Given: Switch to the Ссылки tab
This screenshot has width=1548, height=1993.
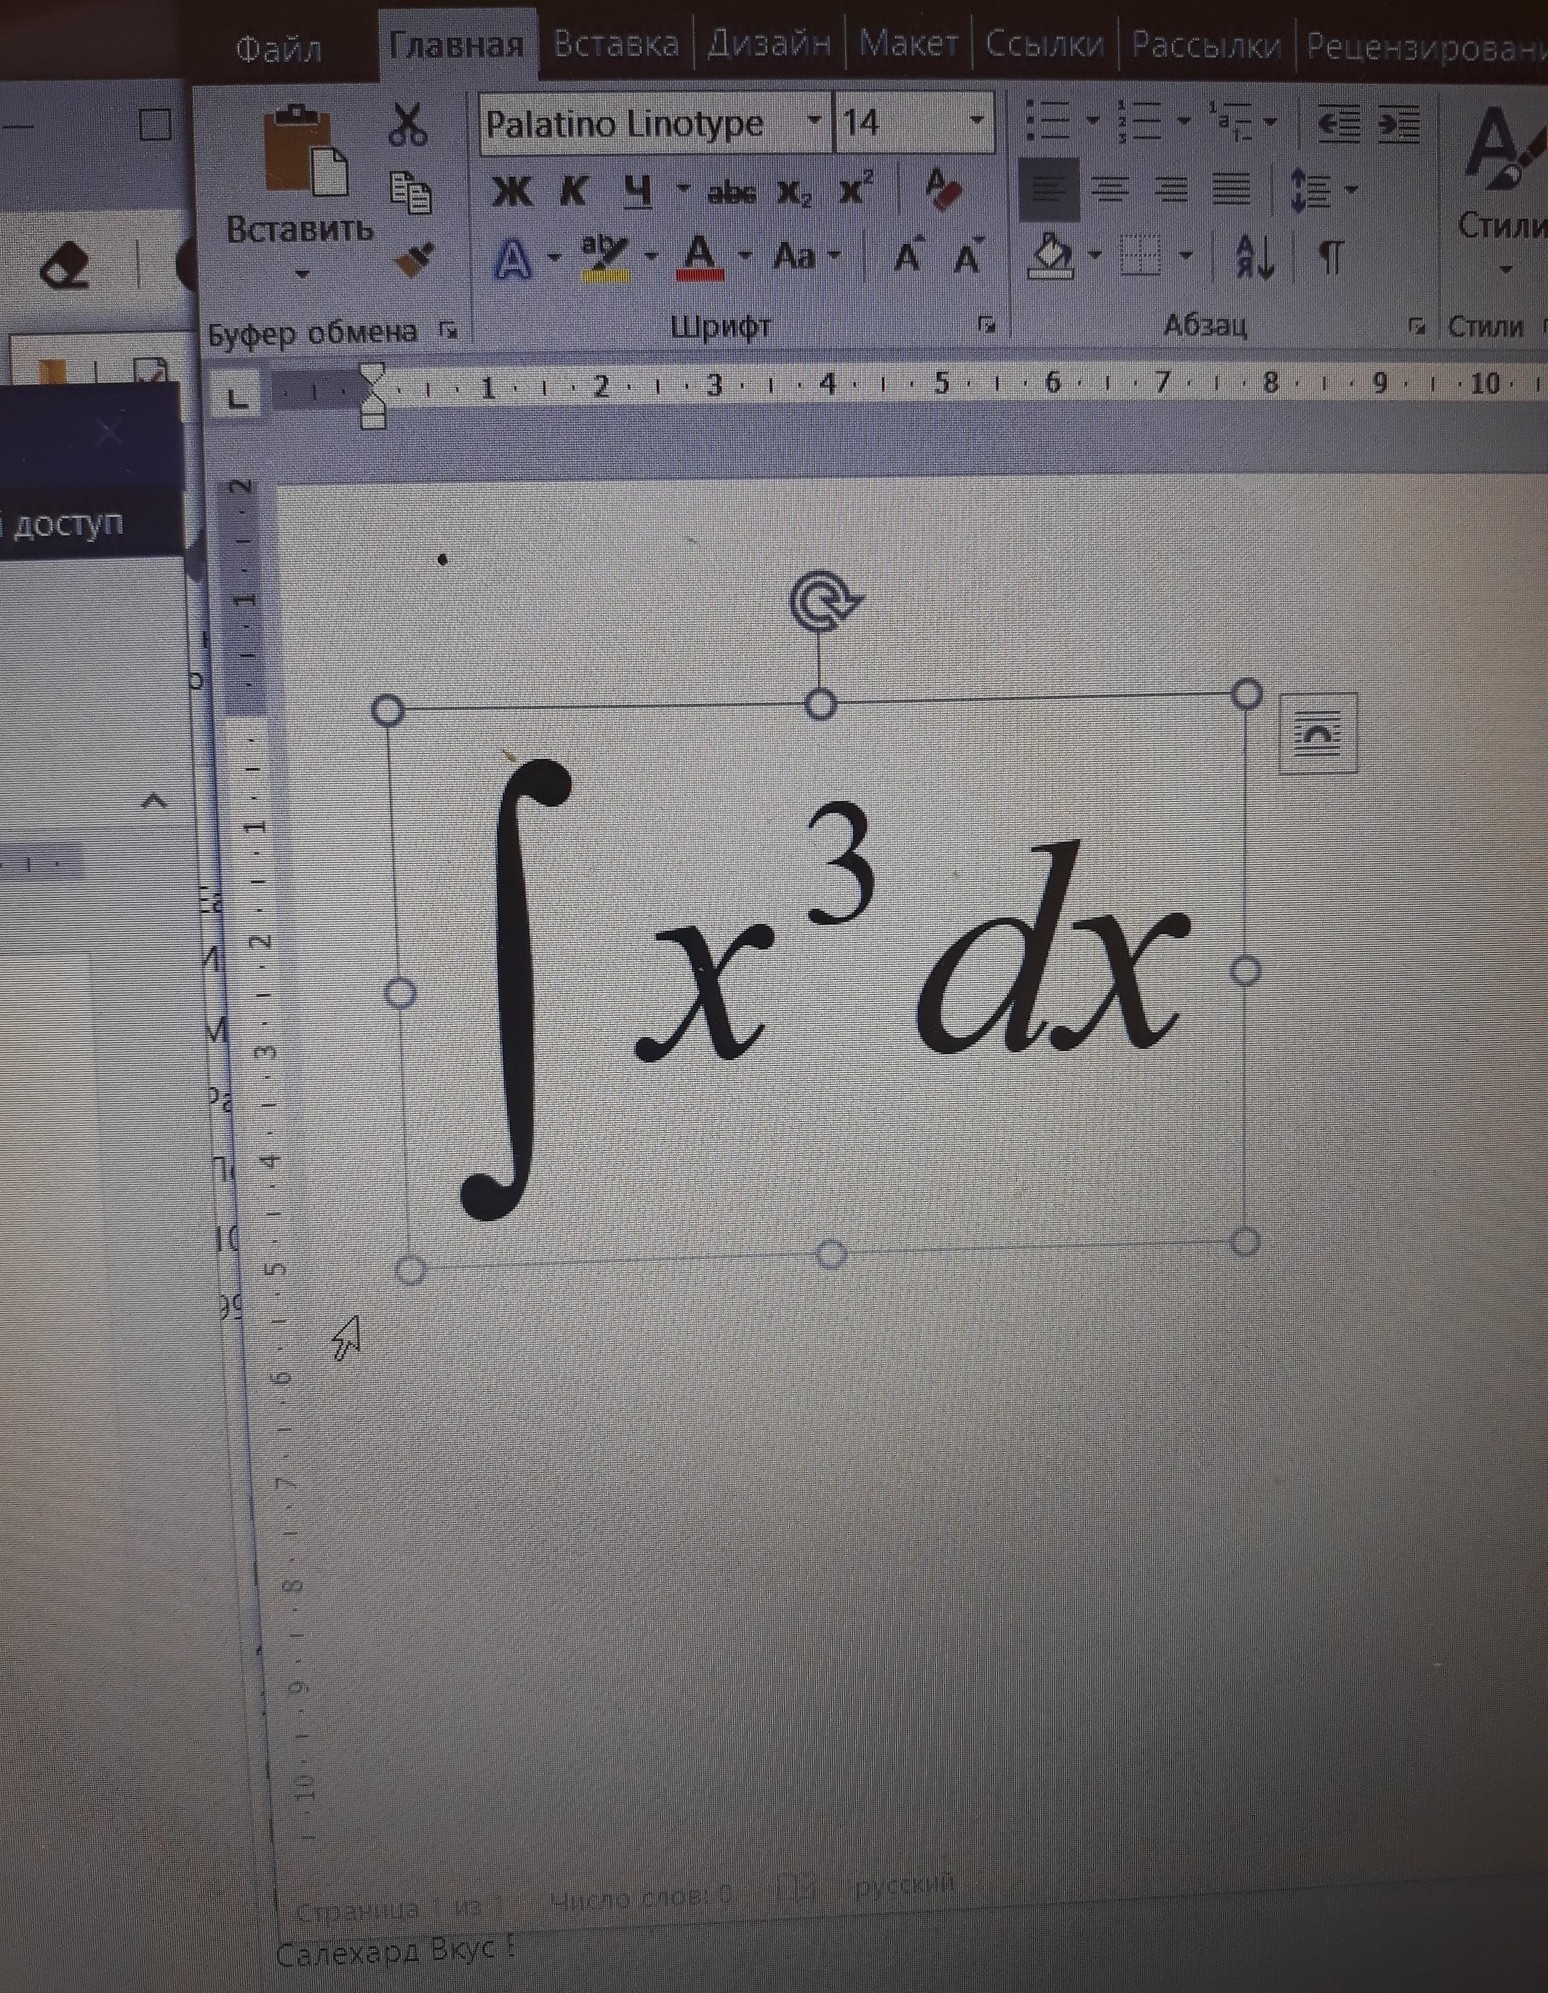Looking at the screenshot, I should [1045, 44].
